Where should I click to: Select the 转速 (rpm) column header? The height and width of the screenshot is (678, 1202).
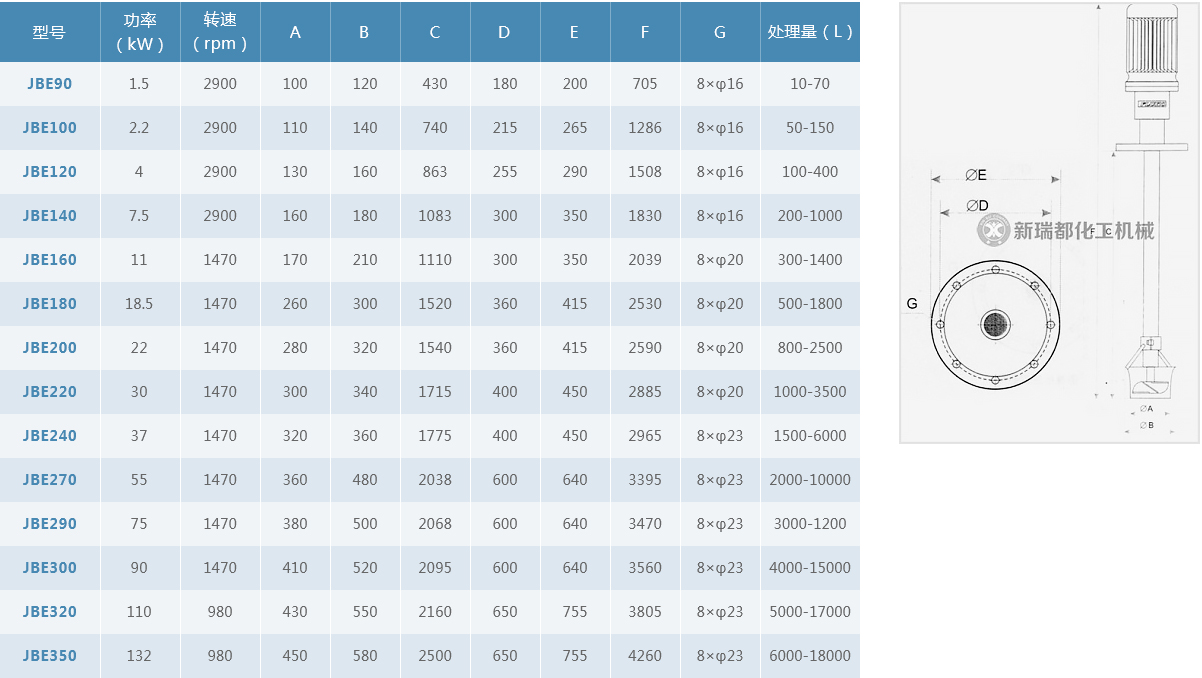220,32
